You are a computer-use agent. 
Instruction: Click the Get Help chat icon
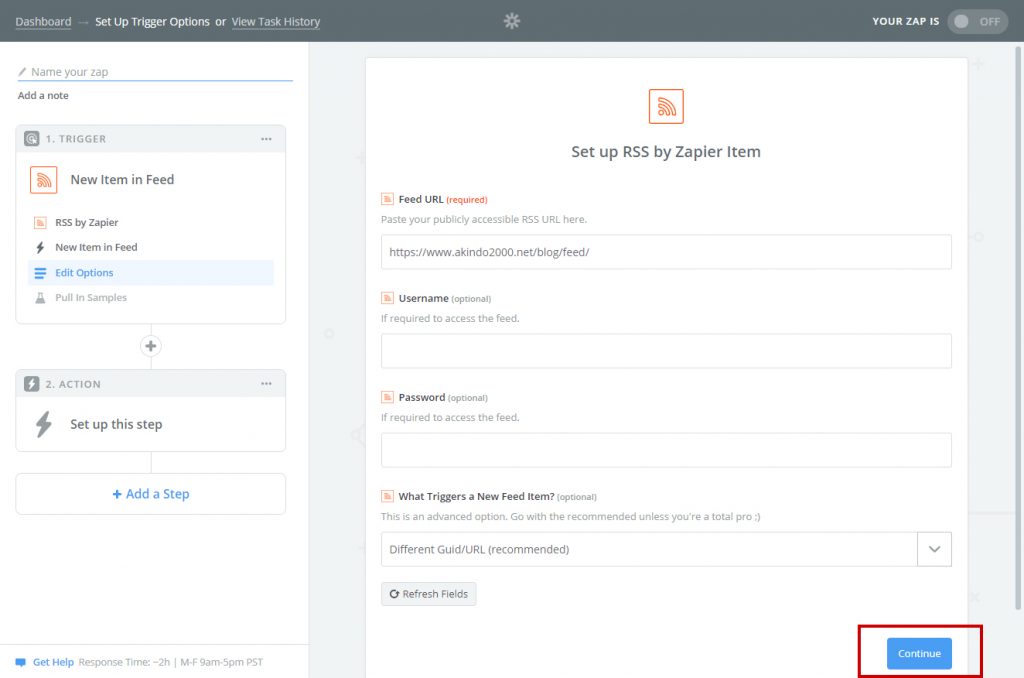pyautogui.click(x=20, y=662)
